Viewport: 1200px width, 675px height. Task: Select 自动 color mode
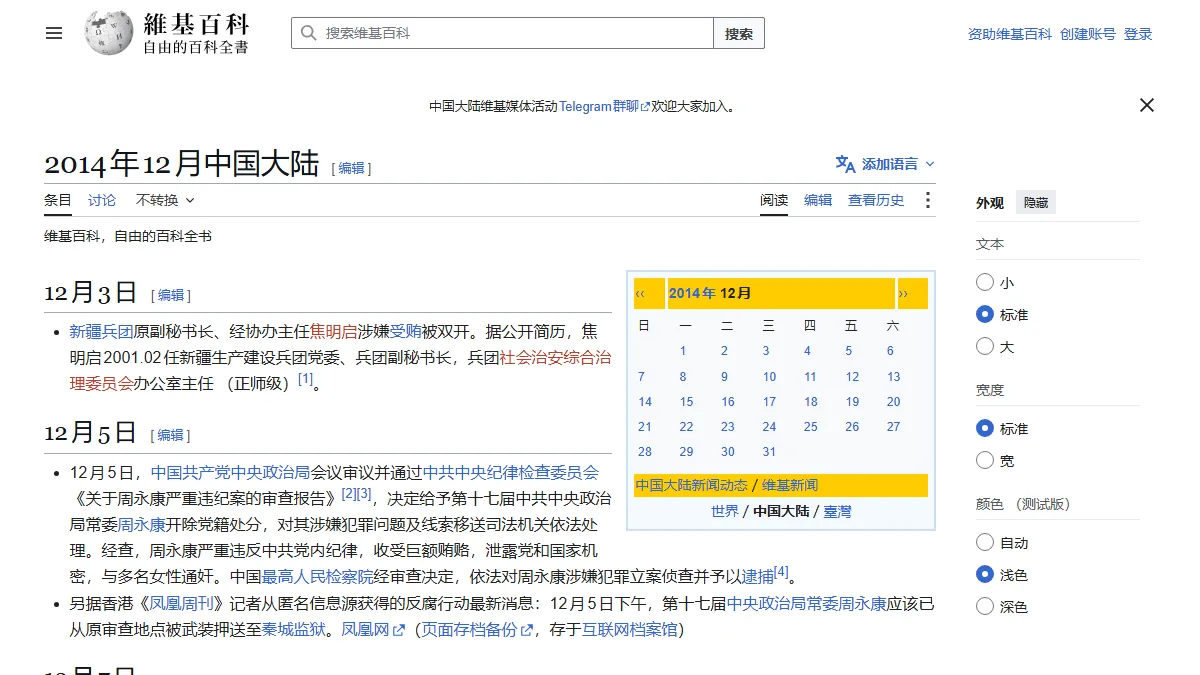[x=985, y=543]
